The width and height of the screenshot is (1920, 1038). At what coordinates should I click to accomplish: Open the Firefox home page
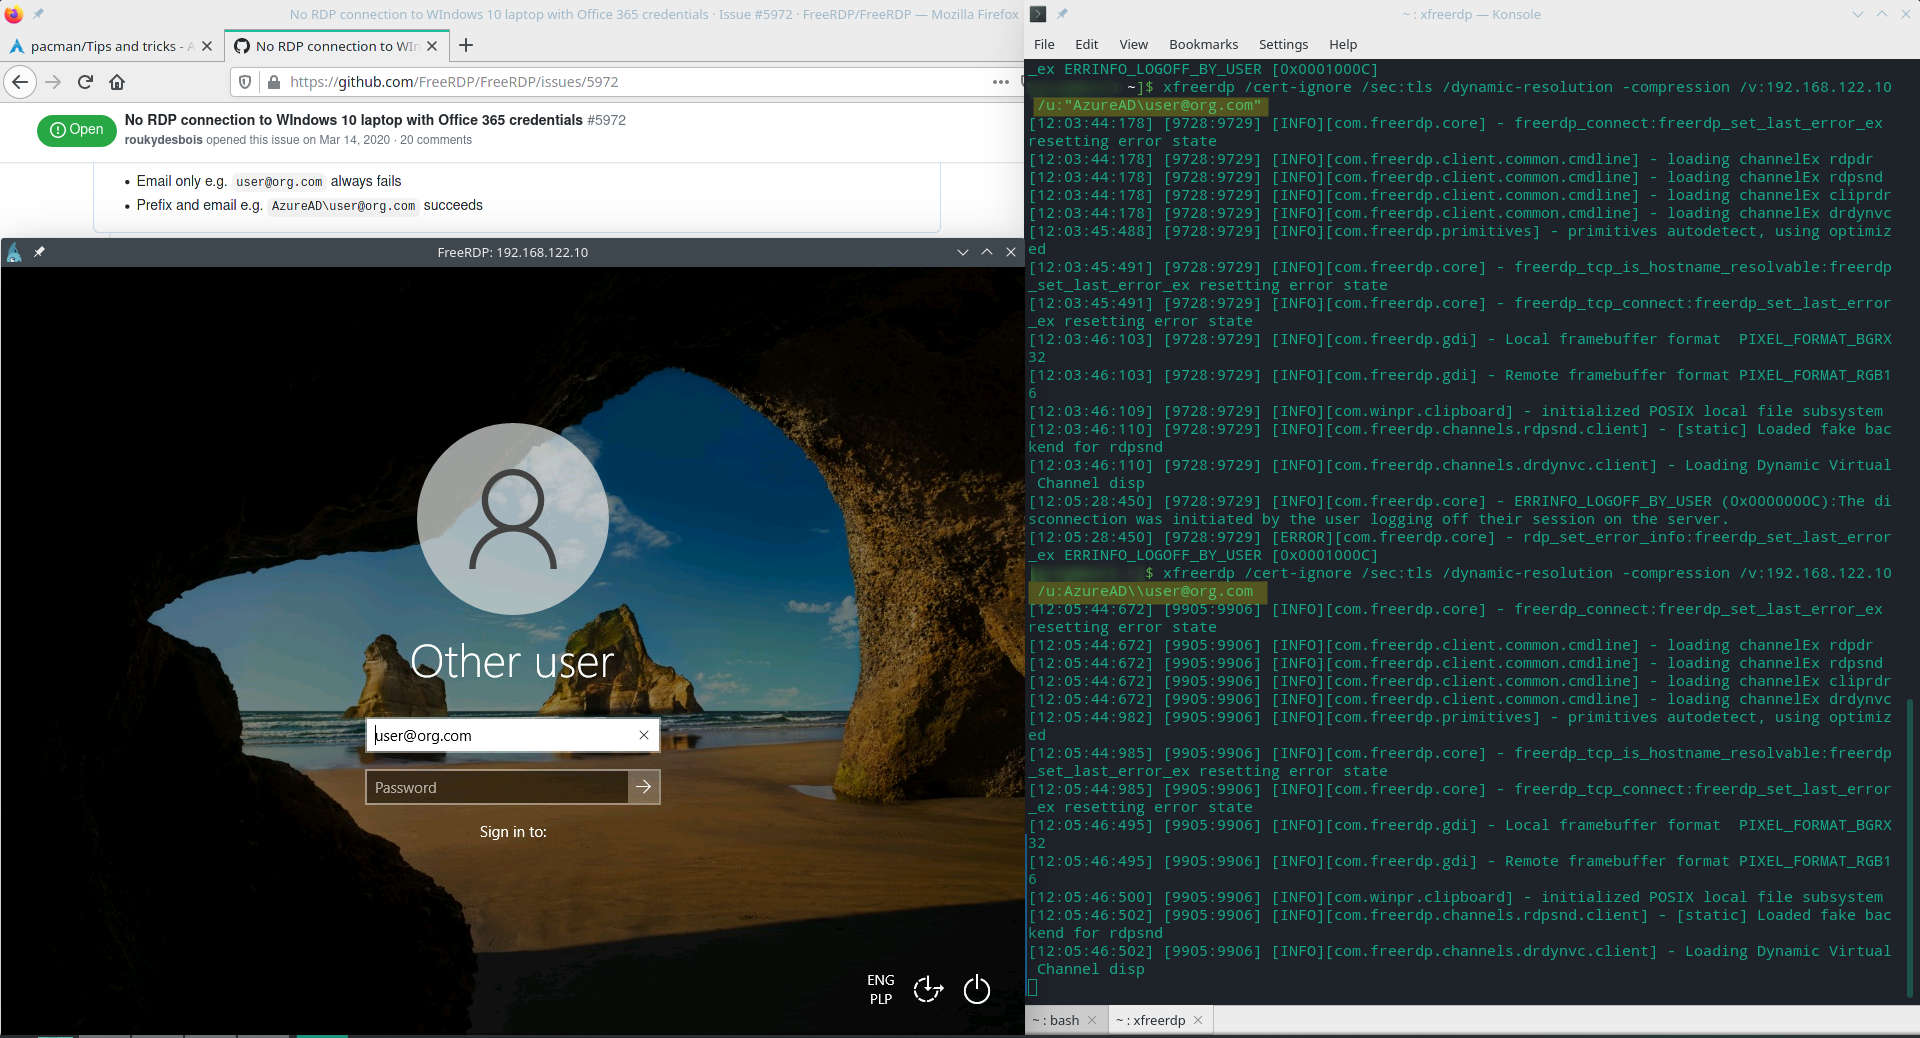117,83
